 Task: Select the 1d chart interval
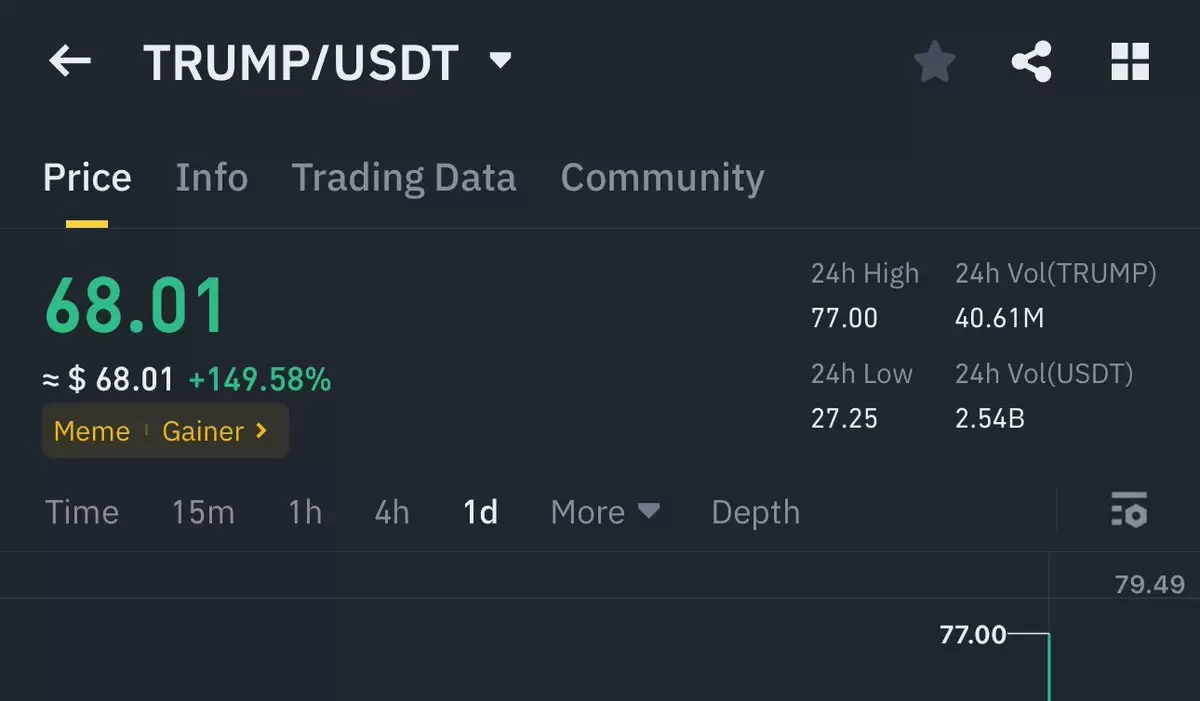point(480,512)
